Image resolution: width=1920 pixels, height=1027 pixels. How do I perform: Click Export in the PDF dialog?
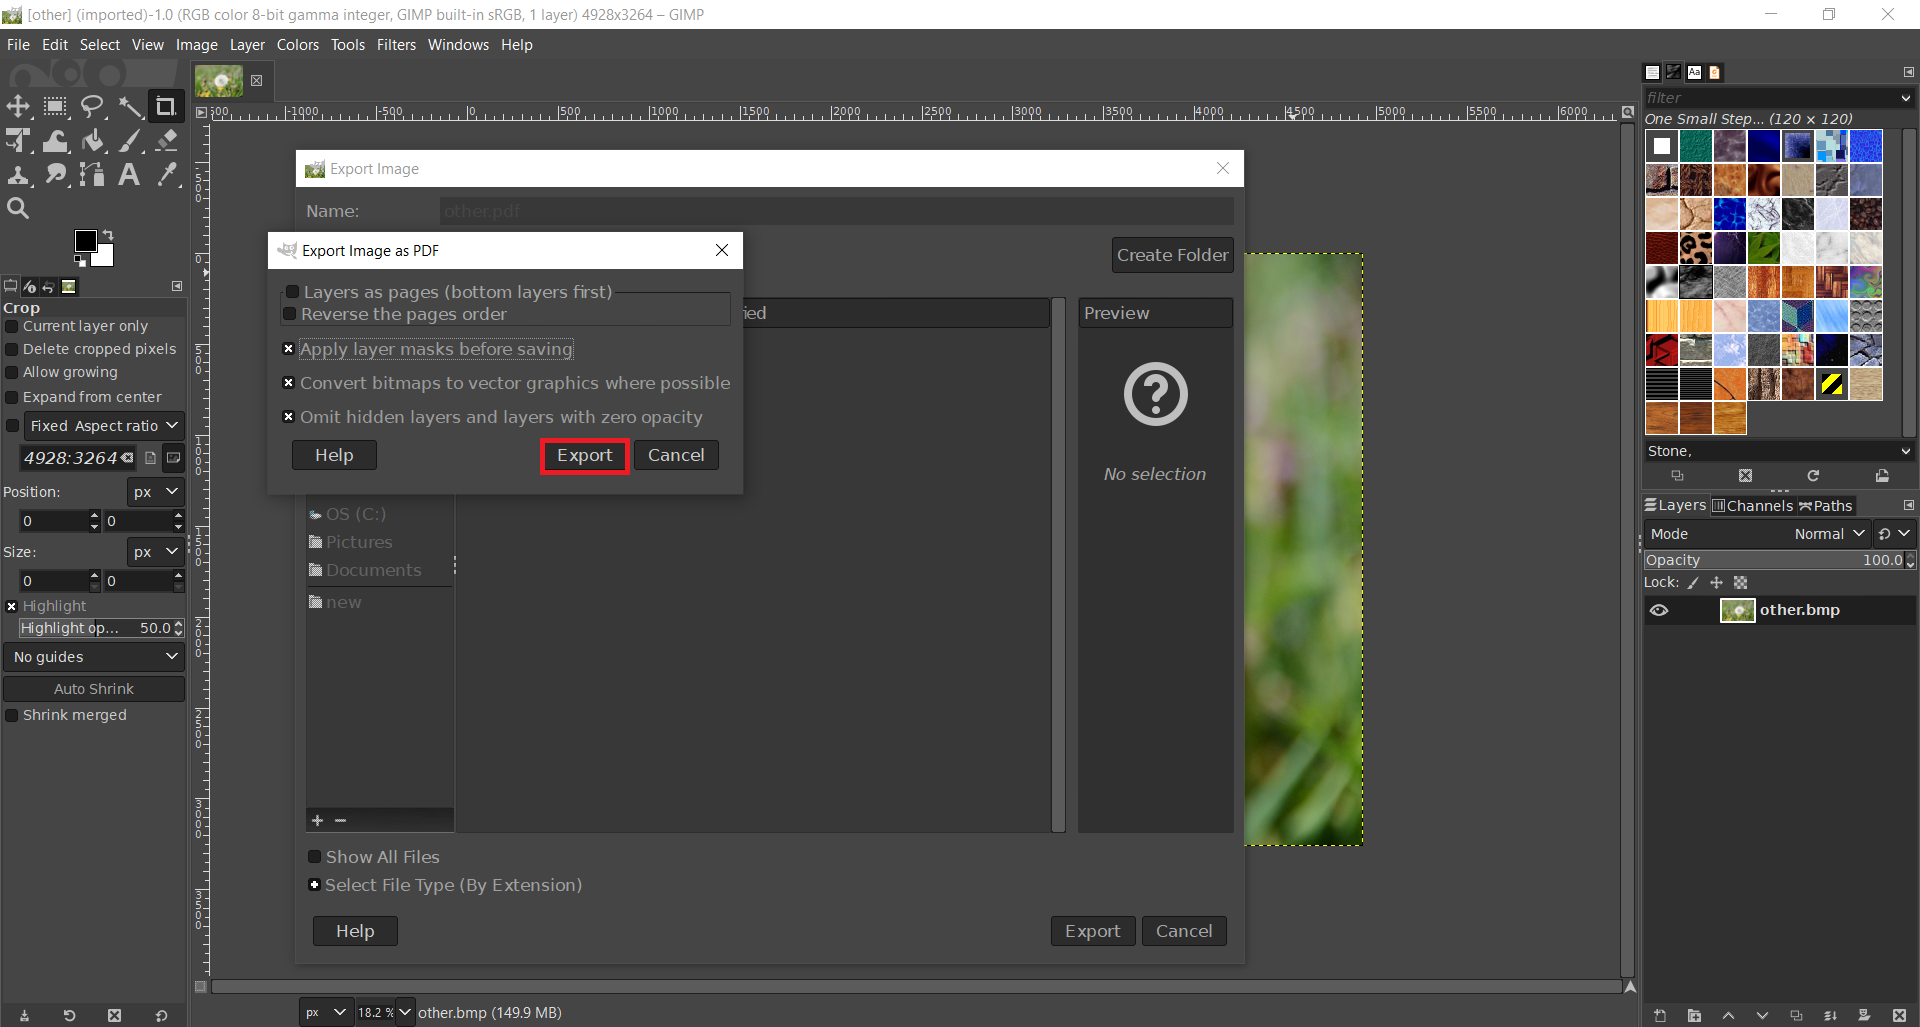[584, 456]
